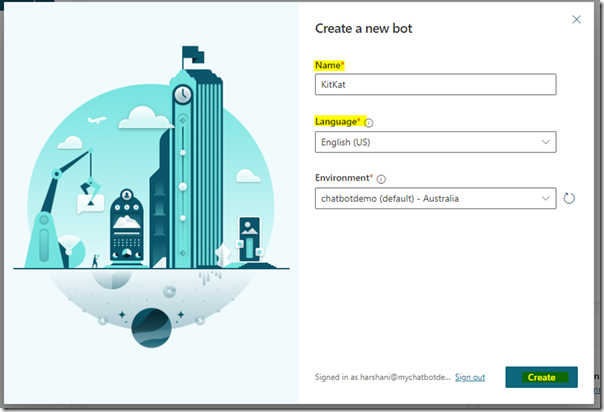Close the Create a new bot dialog
The height and width of the screenshot is (412, 604).
pos(576,19)
